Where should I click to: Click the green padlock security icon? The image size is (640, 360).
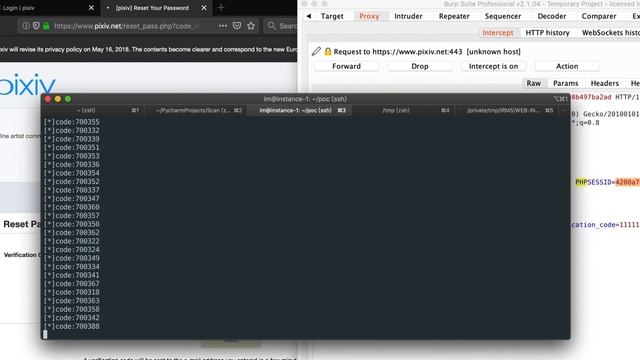(x=46, y=26)
